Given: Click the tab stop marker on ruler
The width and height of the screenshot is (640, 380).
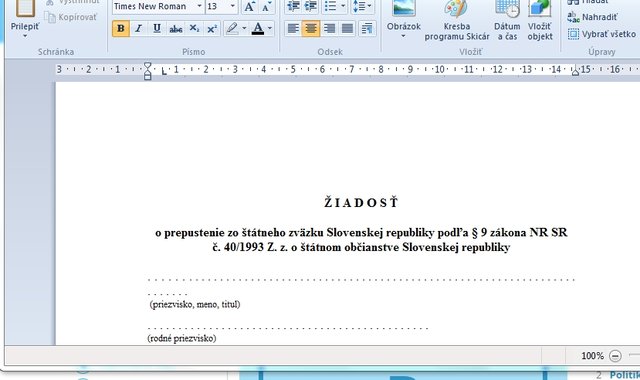Looking at the screenshot, I should (x=164, y=72).
